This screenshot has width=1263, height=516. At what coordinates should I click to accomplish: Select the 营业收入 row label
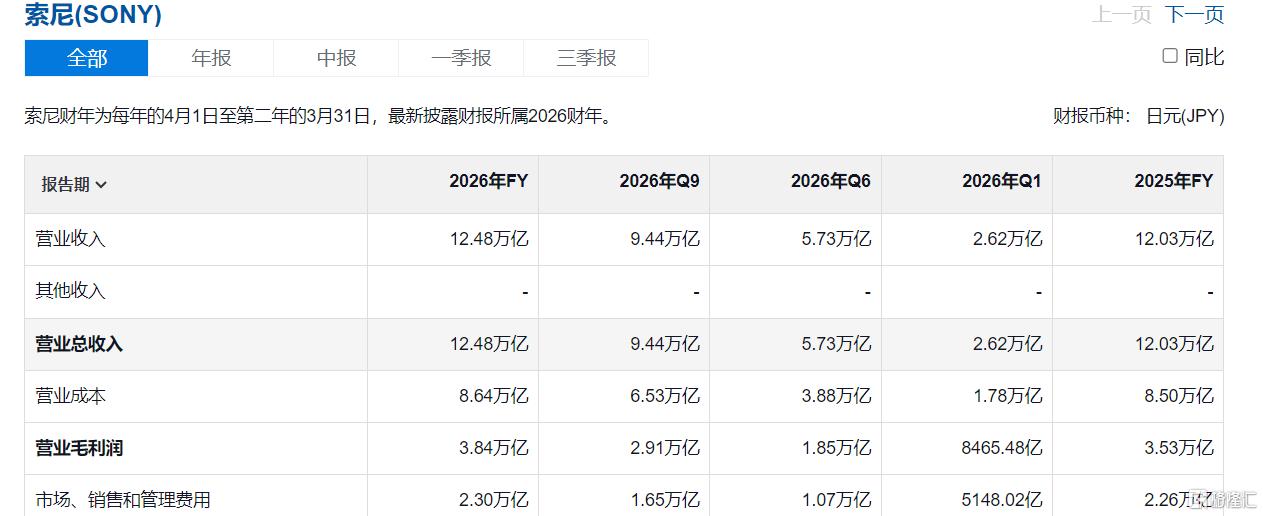click(x=70, y=239)
